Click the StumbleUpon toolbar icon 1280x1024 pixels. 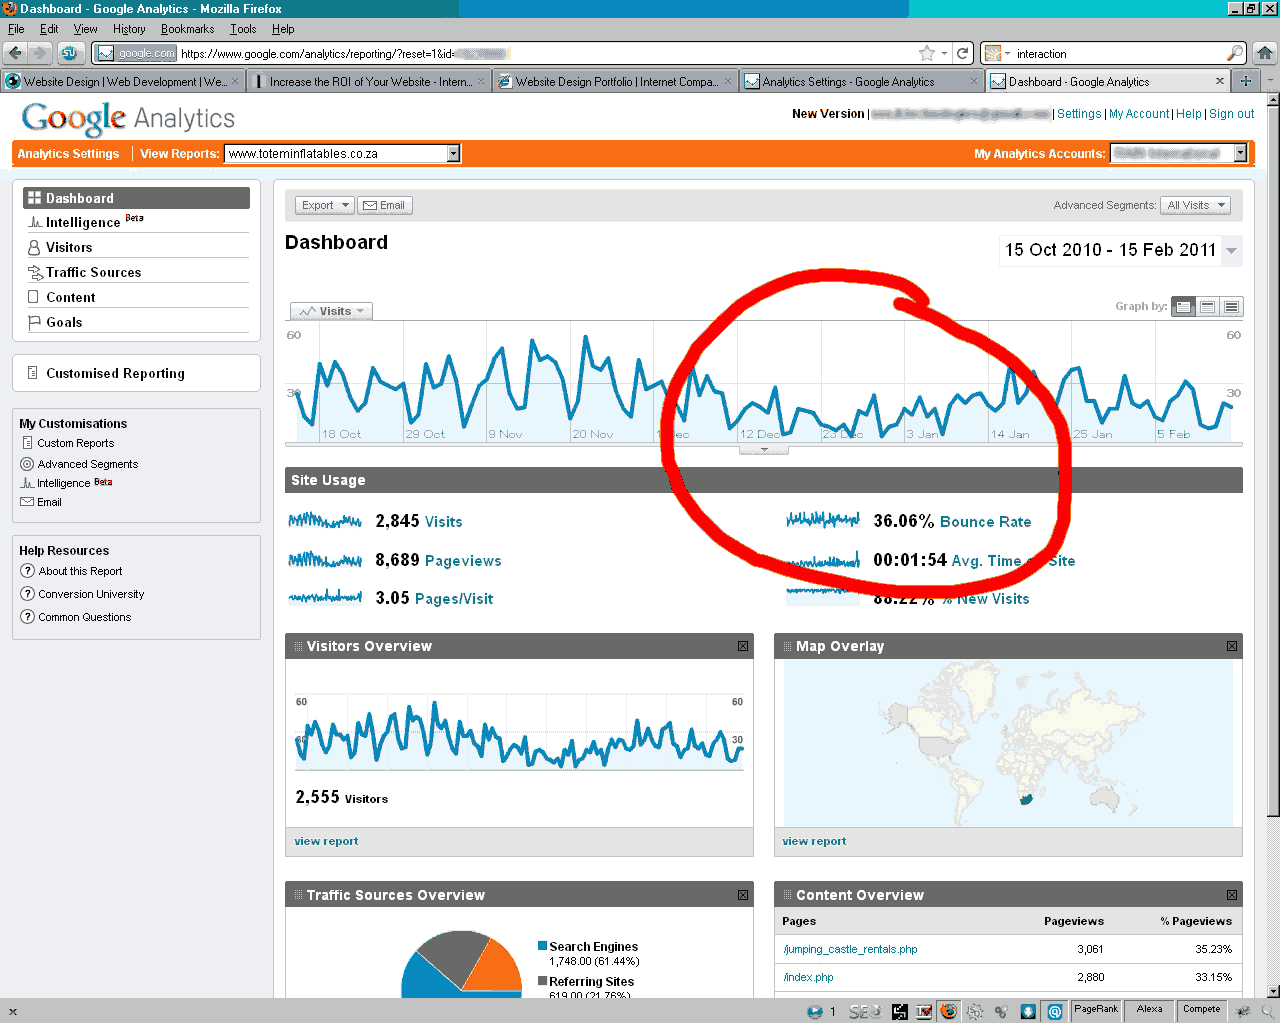[x=69, y=53]
